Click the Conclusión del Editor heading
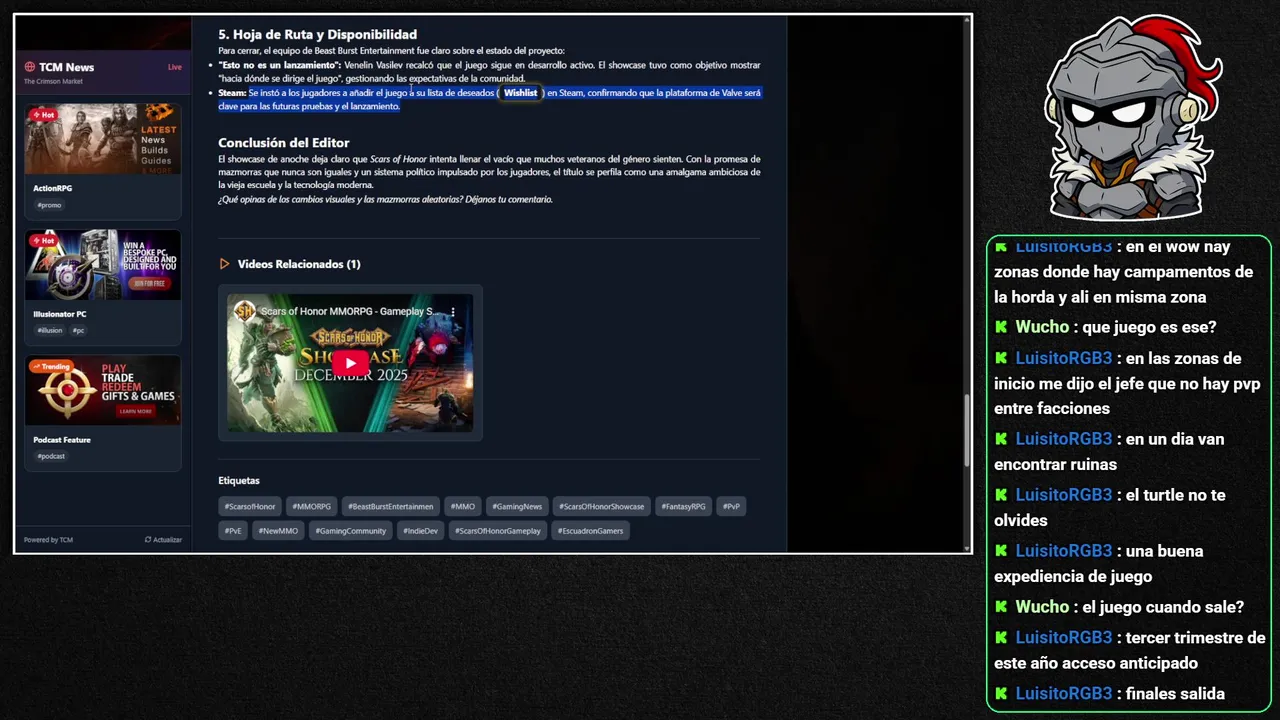 (284, 143)
